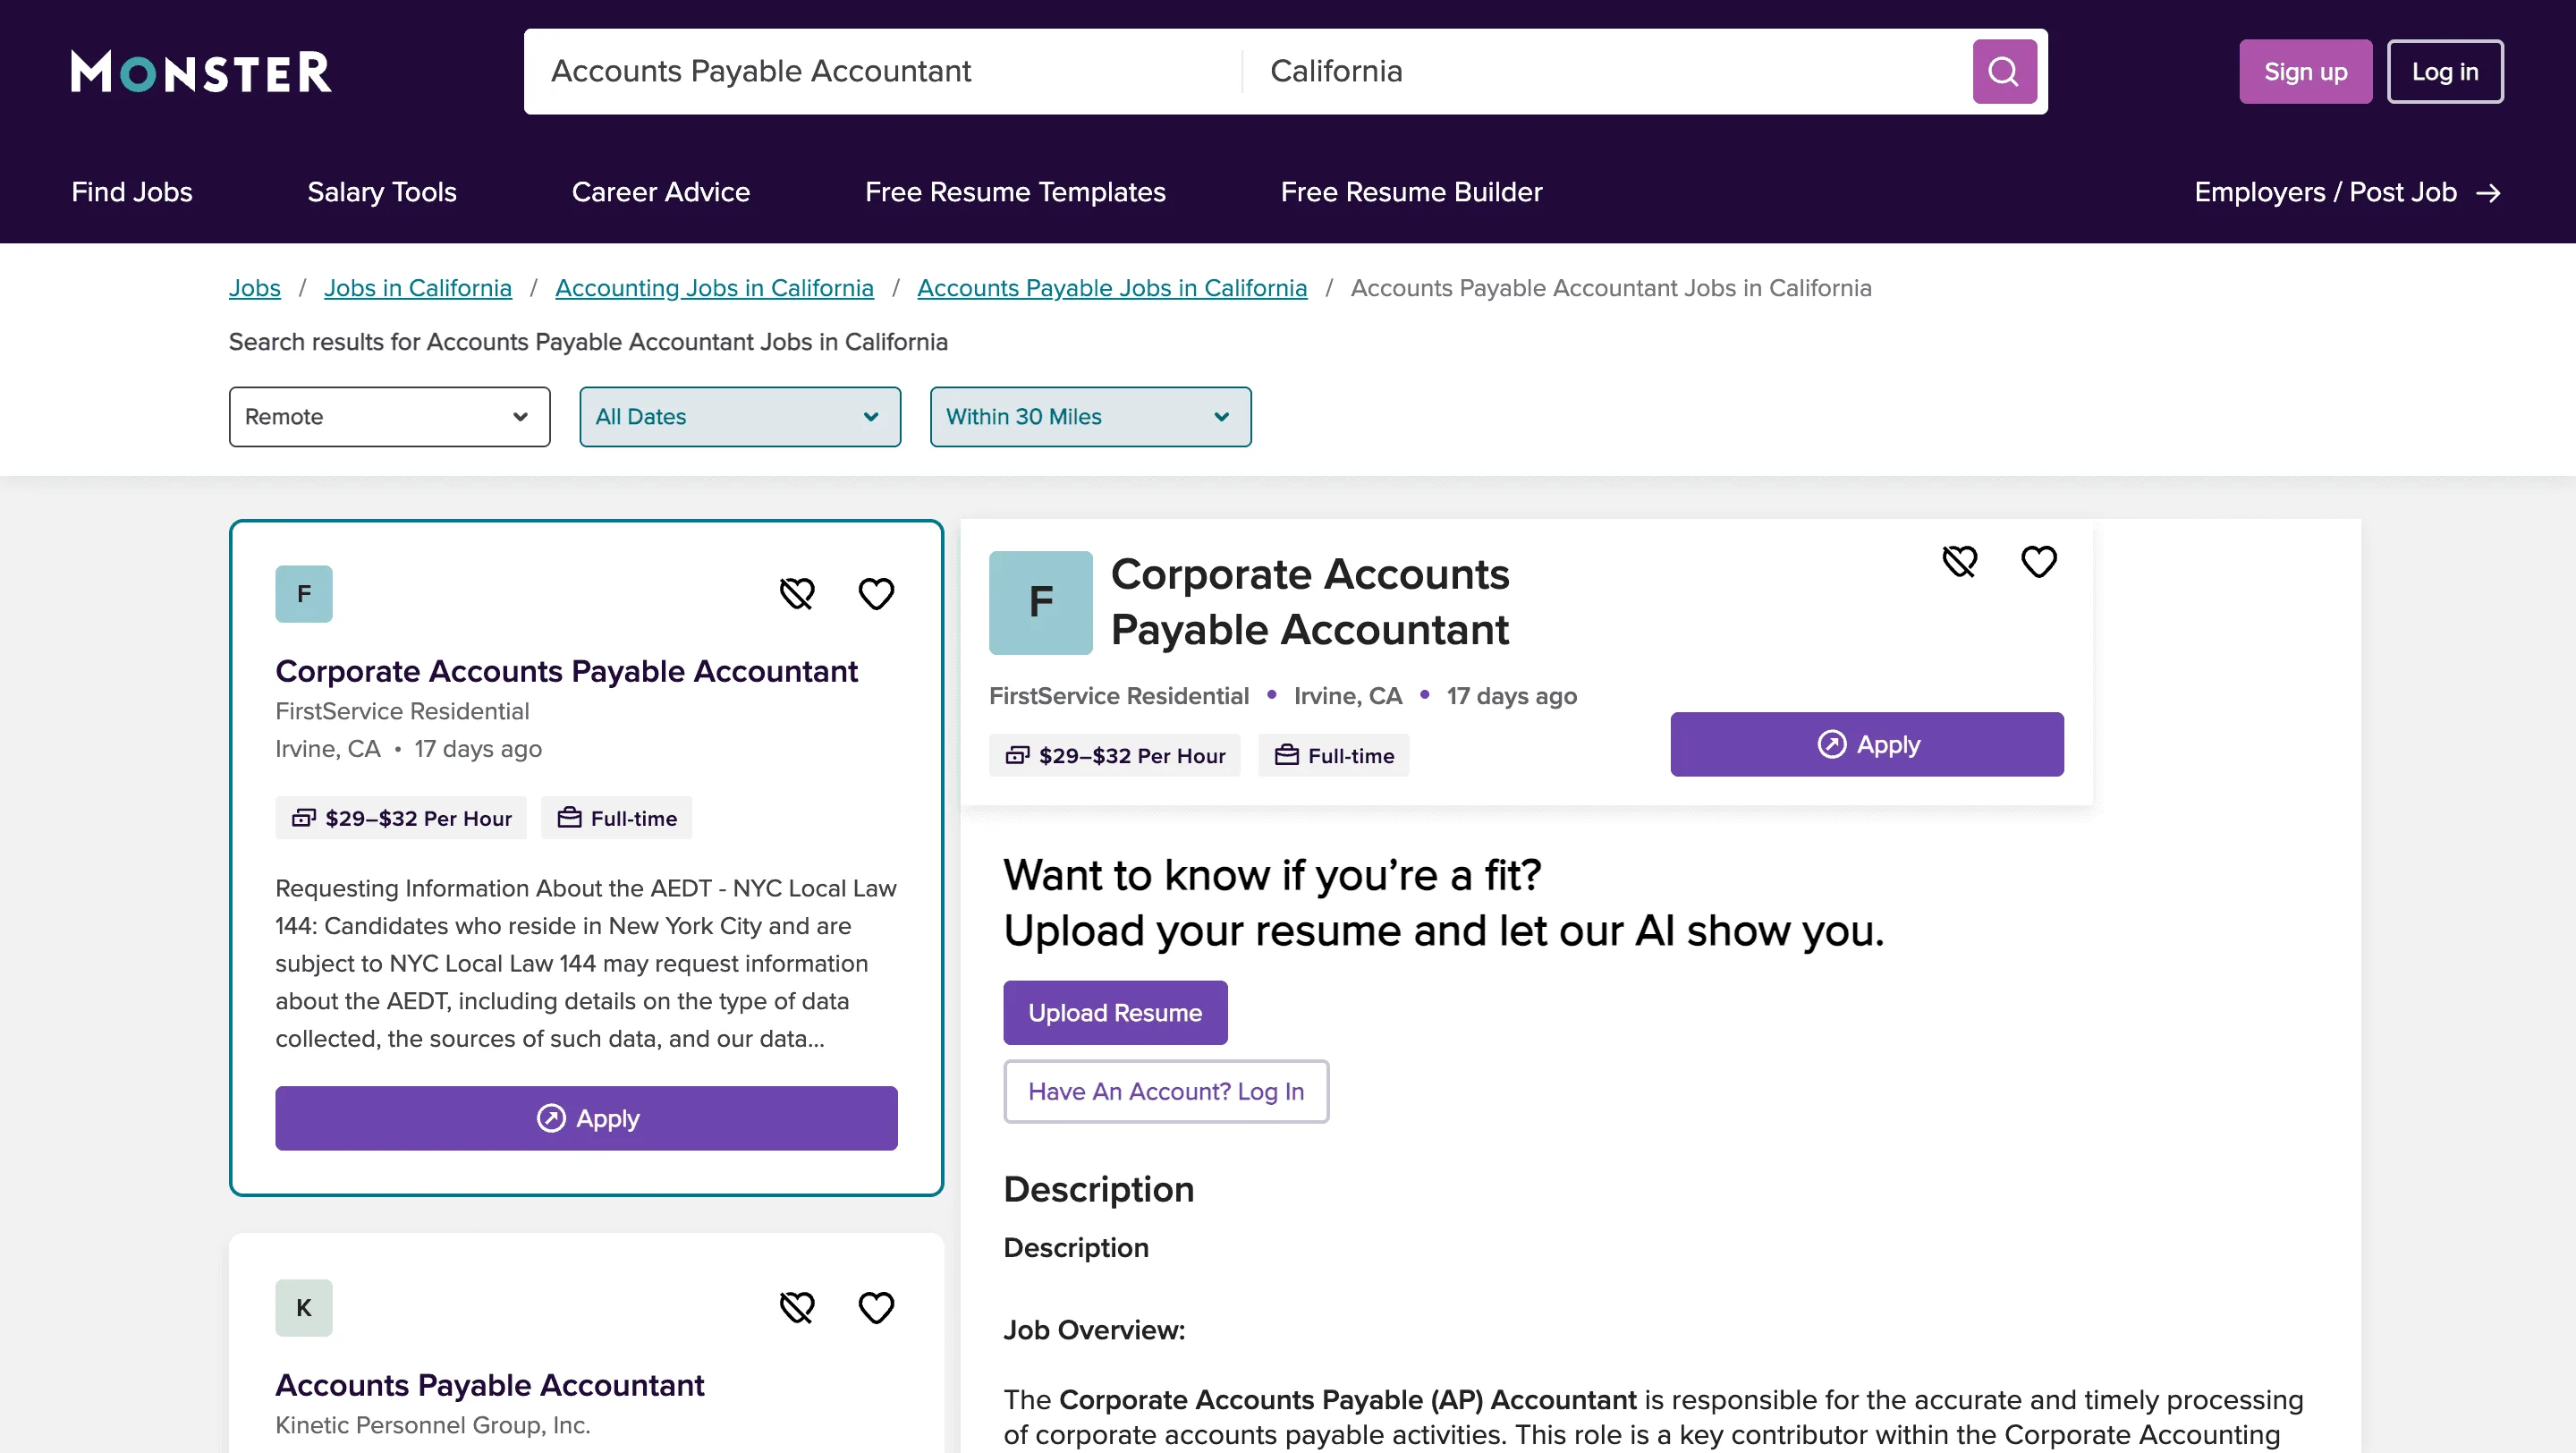Viewport: 2576px width, 1453px height.
Task: Click the Monster logo
Action: point(201,71)
